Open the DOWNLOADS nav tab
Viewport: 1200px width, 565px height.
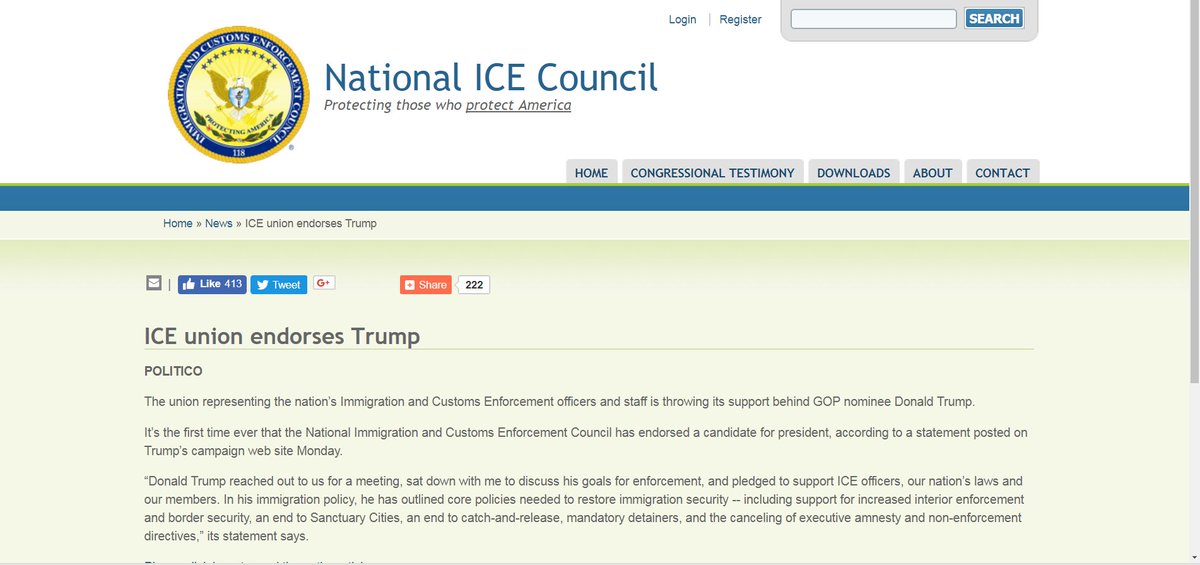853,172
